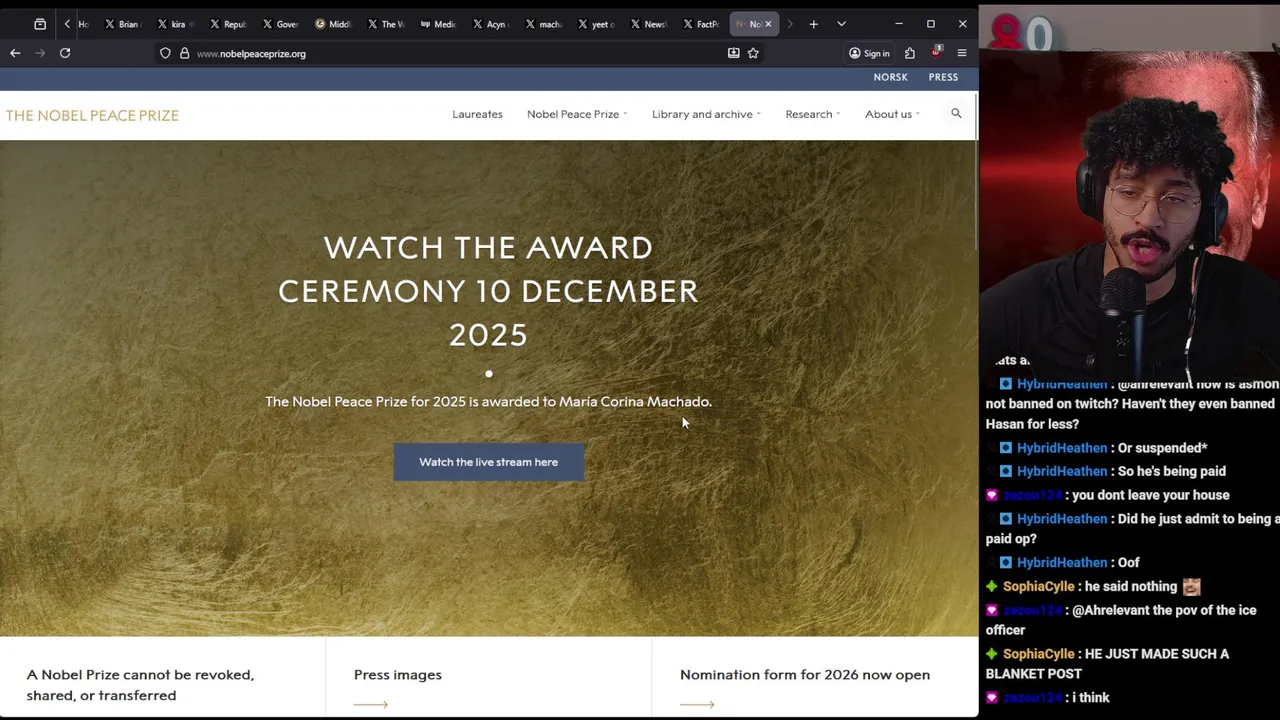Click the hero carousel dot indicator
The height and width of the screenshot is (720, 1280).
488,374
